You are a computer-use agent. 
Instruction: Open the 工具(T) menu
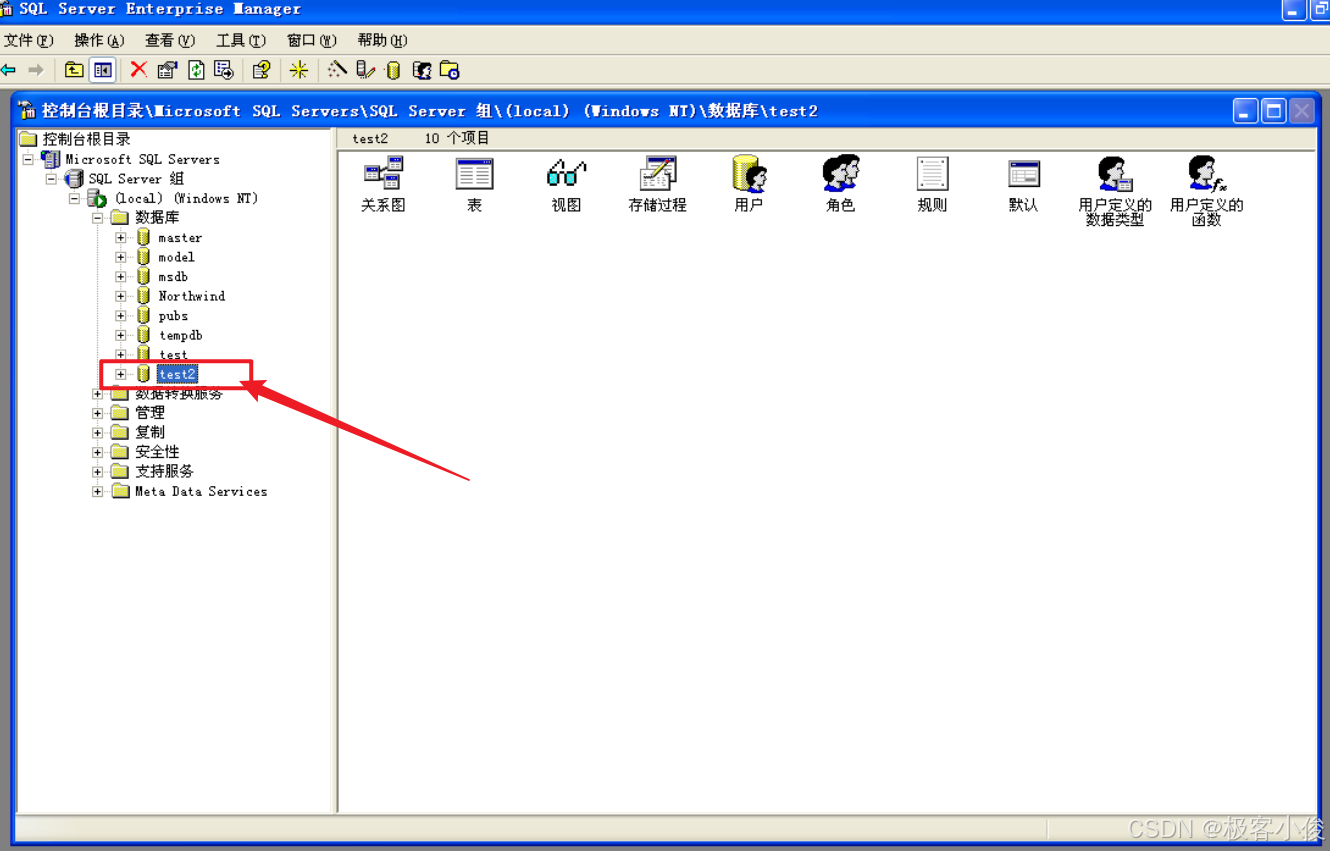point(241,40)
